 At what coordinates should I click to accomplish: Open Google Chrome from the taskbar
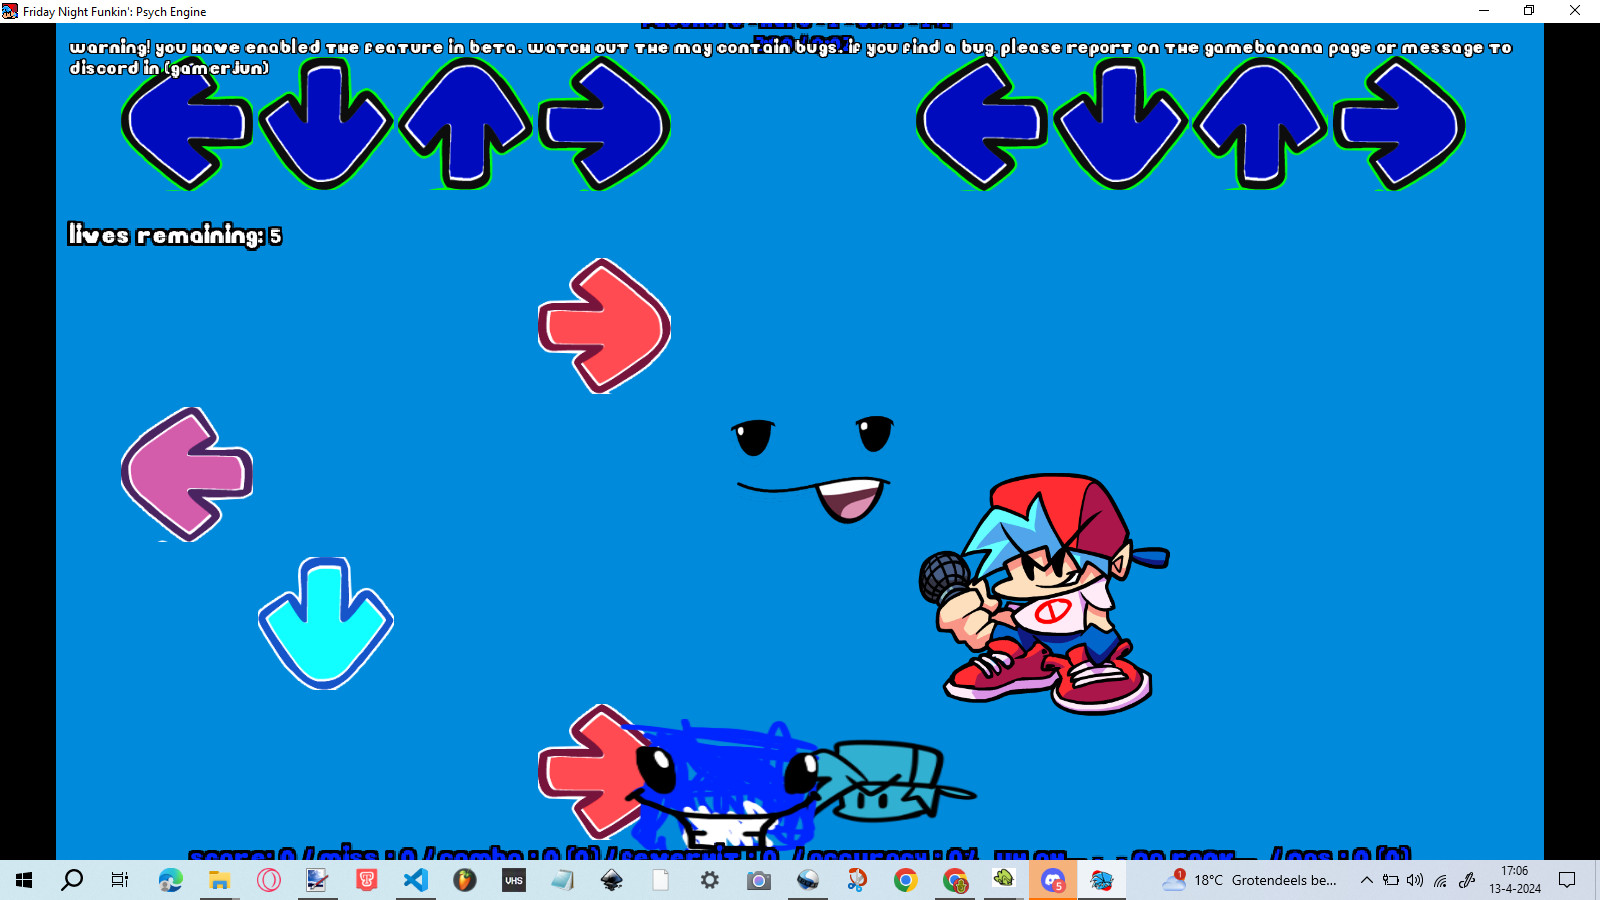pos(906,880)
